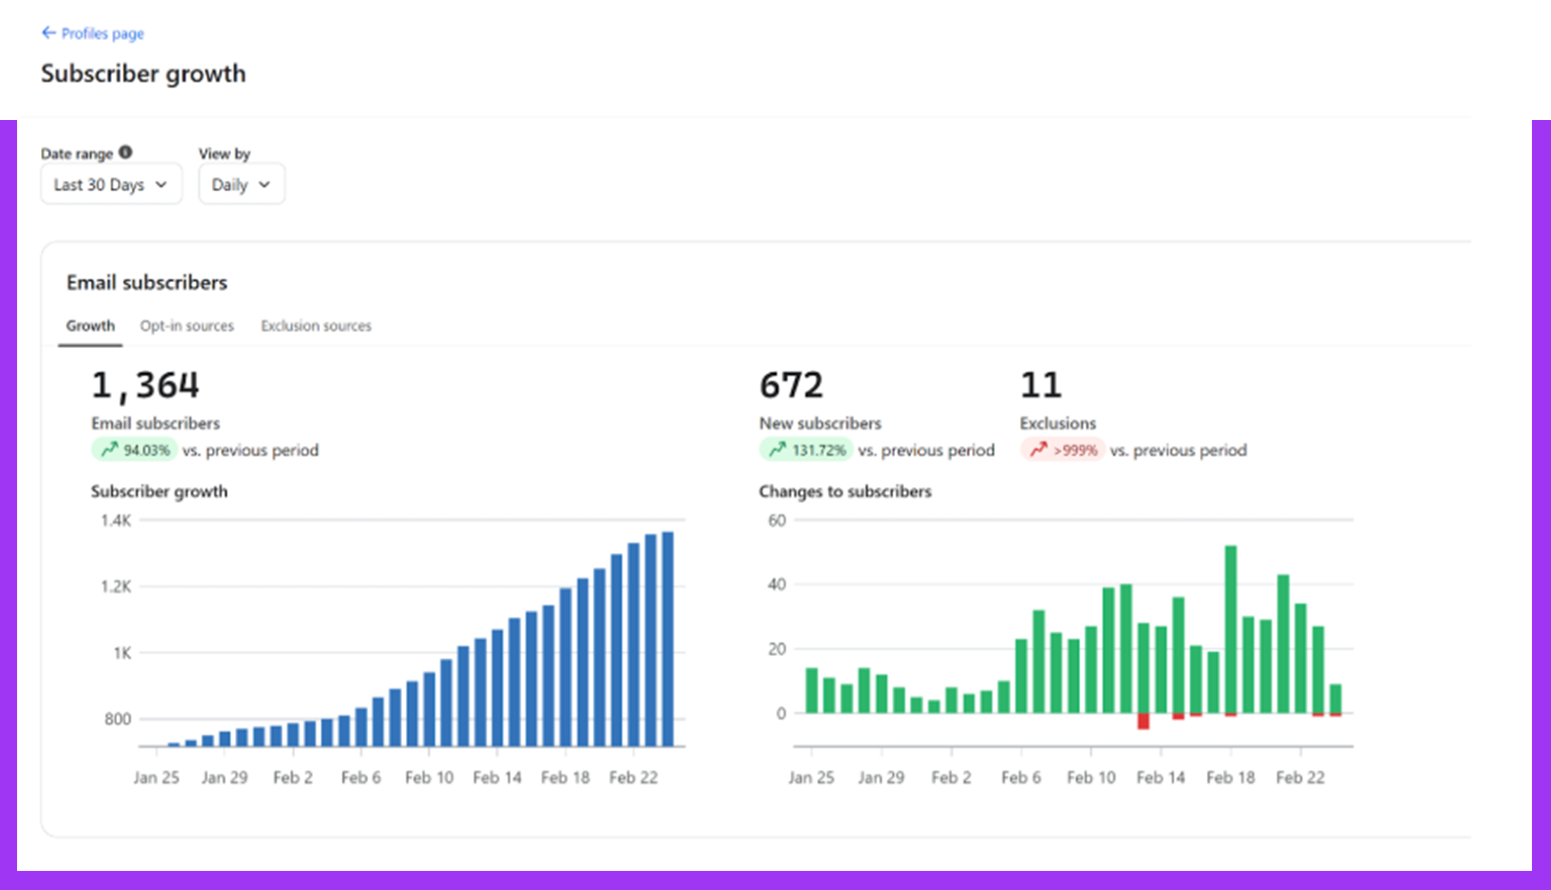1551x890 pixels.
Task: Click the last blue bar in Subscriber growth chart
Action: point(668,638)
